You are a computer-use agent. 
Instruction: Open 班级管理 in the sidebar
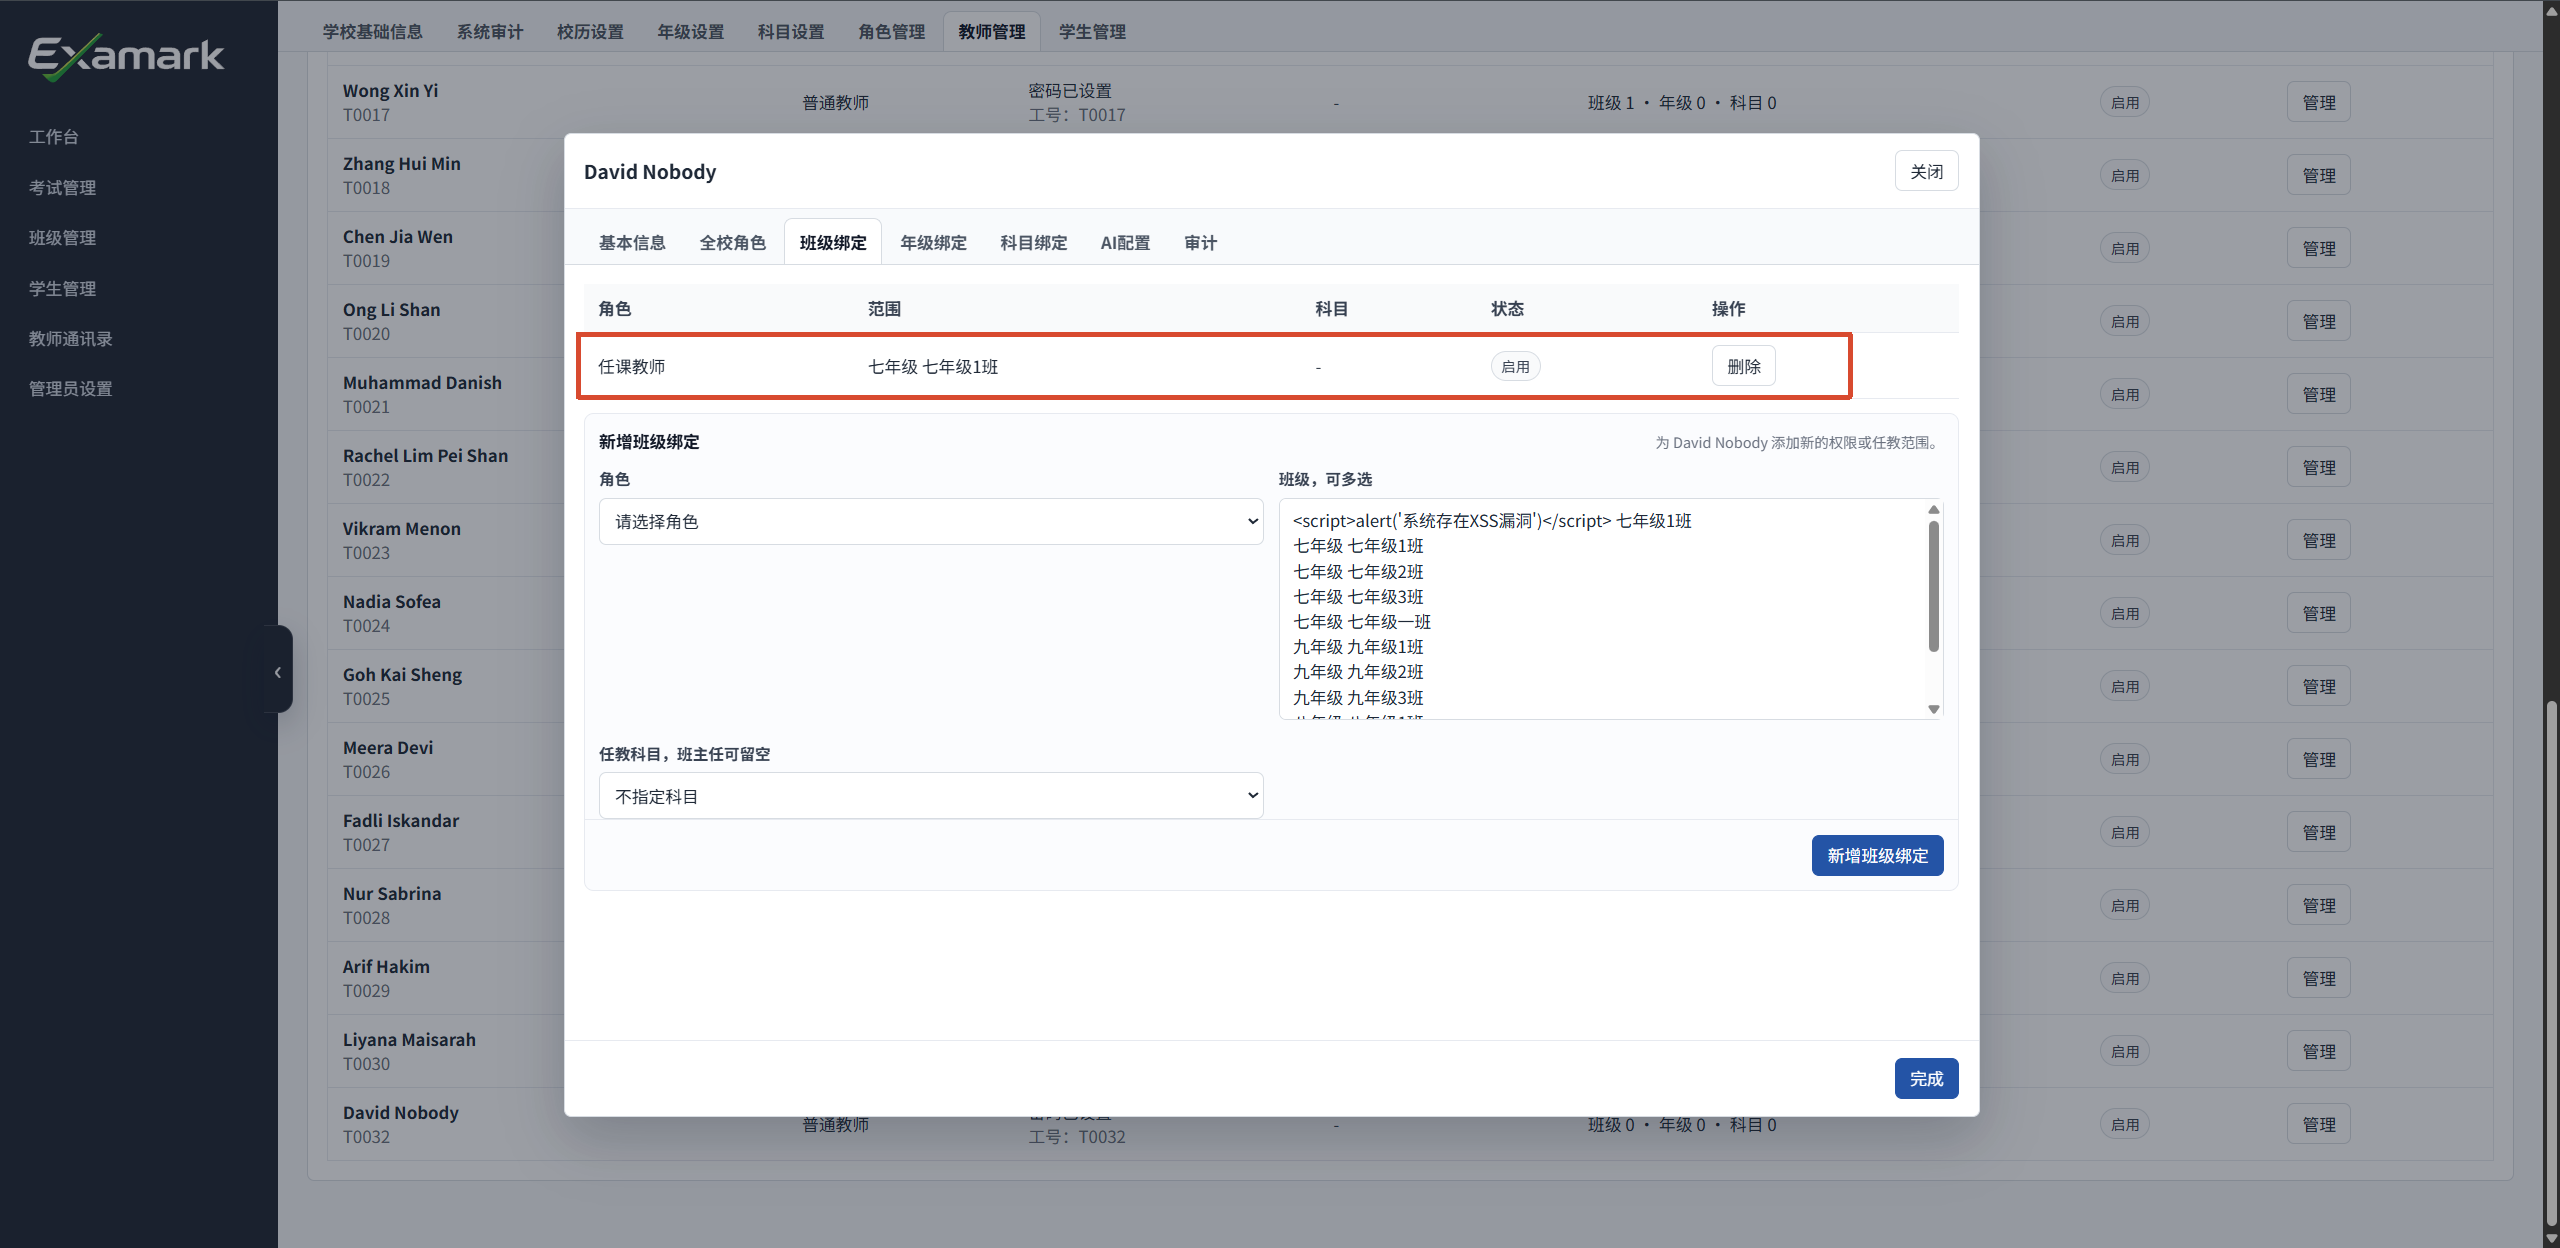pos(62,237)
